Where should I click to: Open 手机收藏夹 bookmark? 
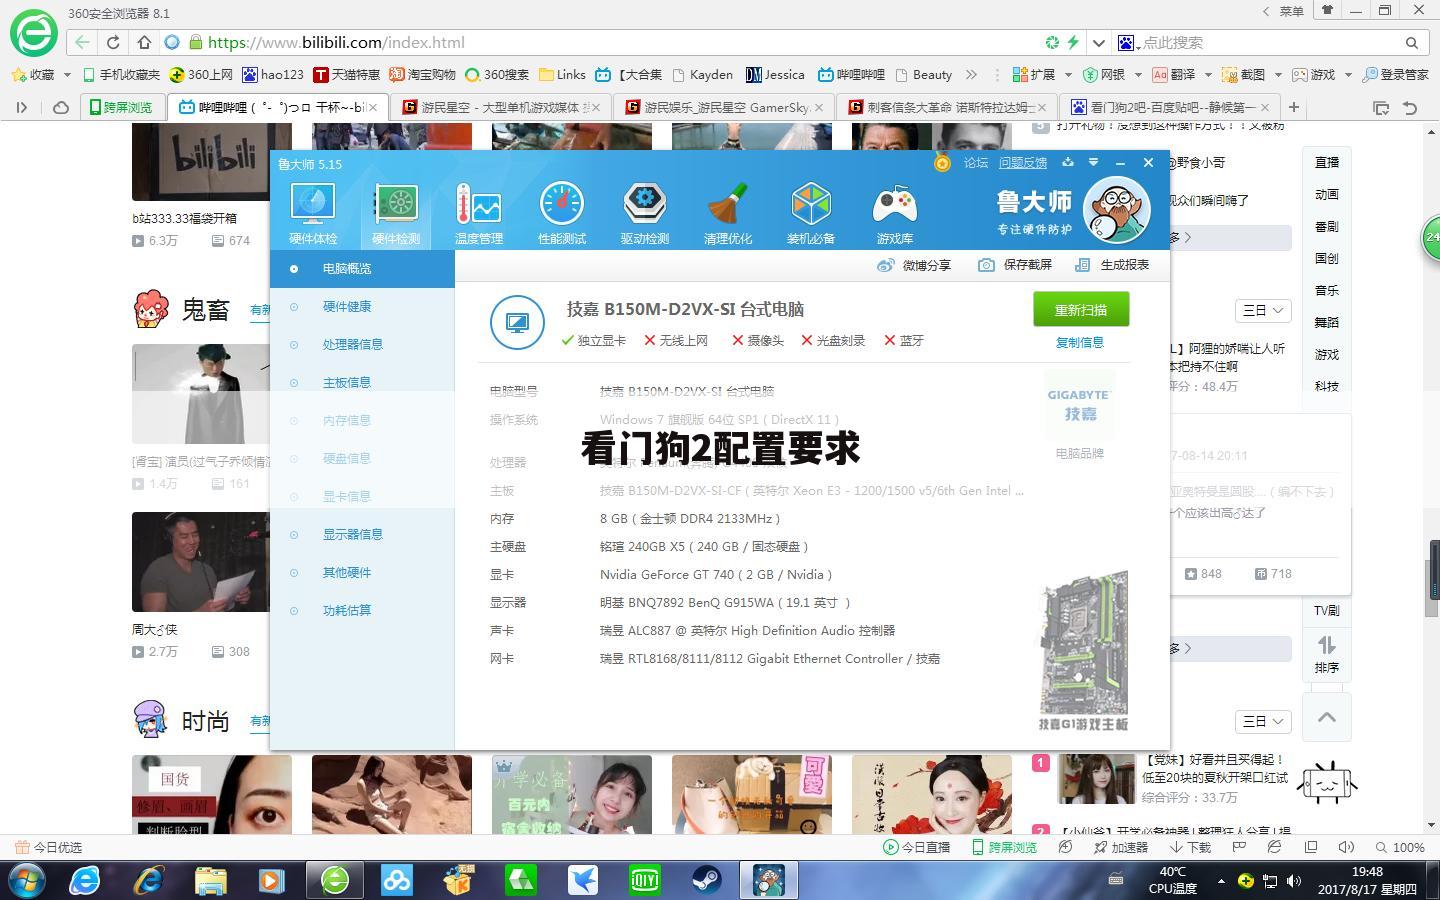point(122,74)
